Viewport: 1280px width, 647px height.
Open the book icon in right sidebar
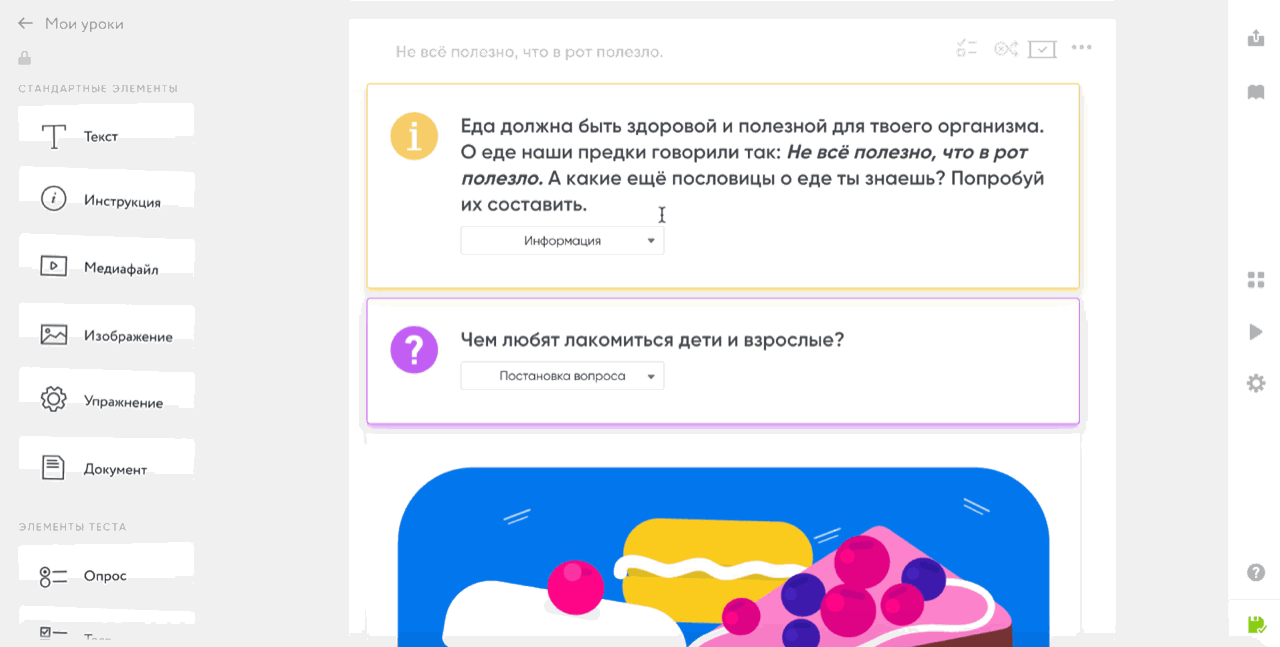1256,92
